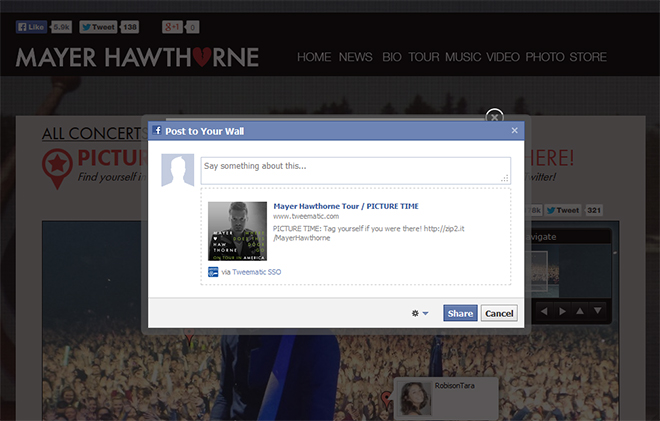Click www.tweematic.com text in preview
660x421 pixels.
pyautogui.click(x=306, y=216)
